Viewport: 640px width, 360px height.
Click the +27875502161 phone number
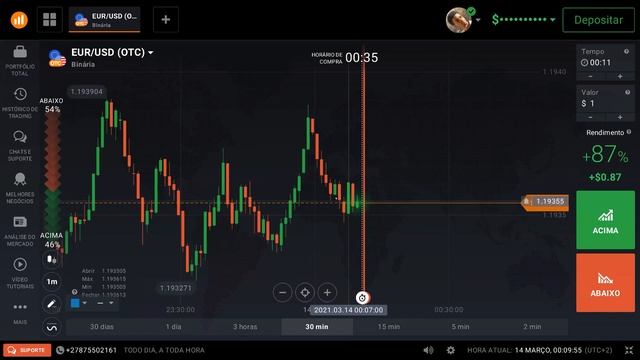[x=91, y=350]
